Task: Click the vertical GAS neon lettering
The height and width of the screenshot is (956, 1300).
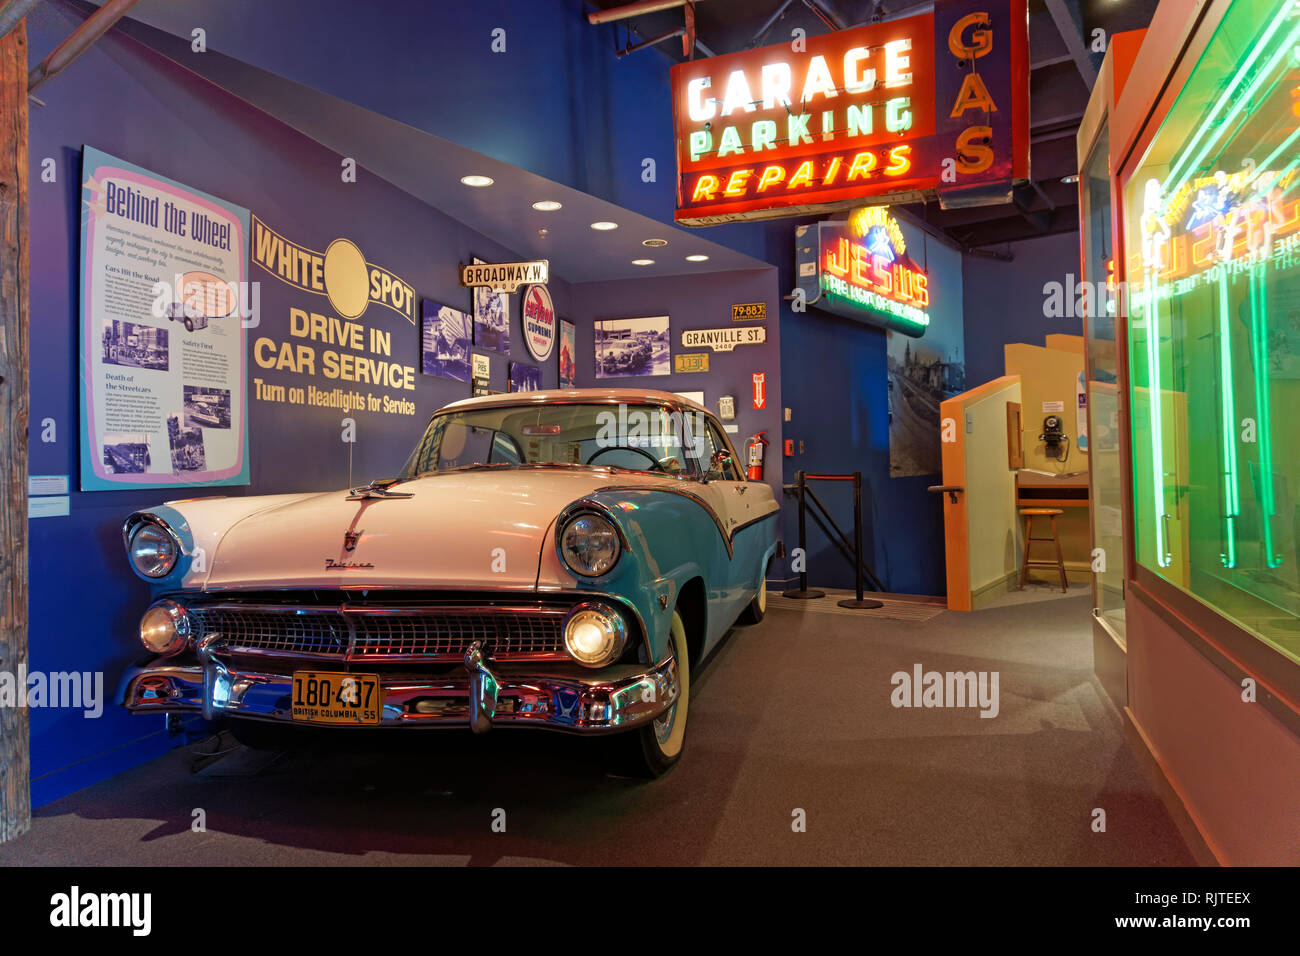Action: (x=972, y=91)
